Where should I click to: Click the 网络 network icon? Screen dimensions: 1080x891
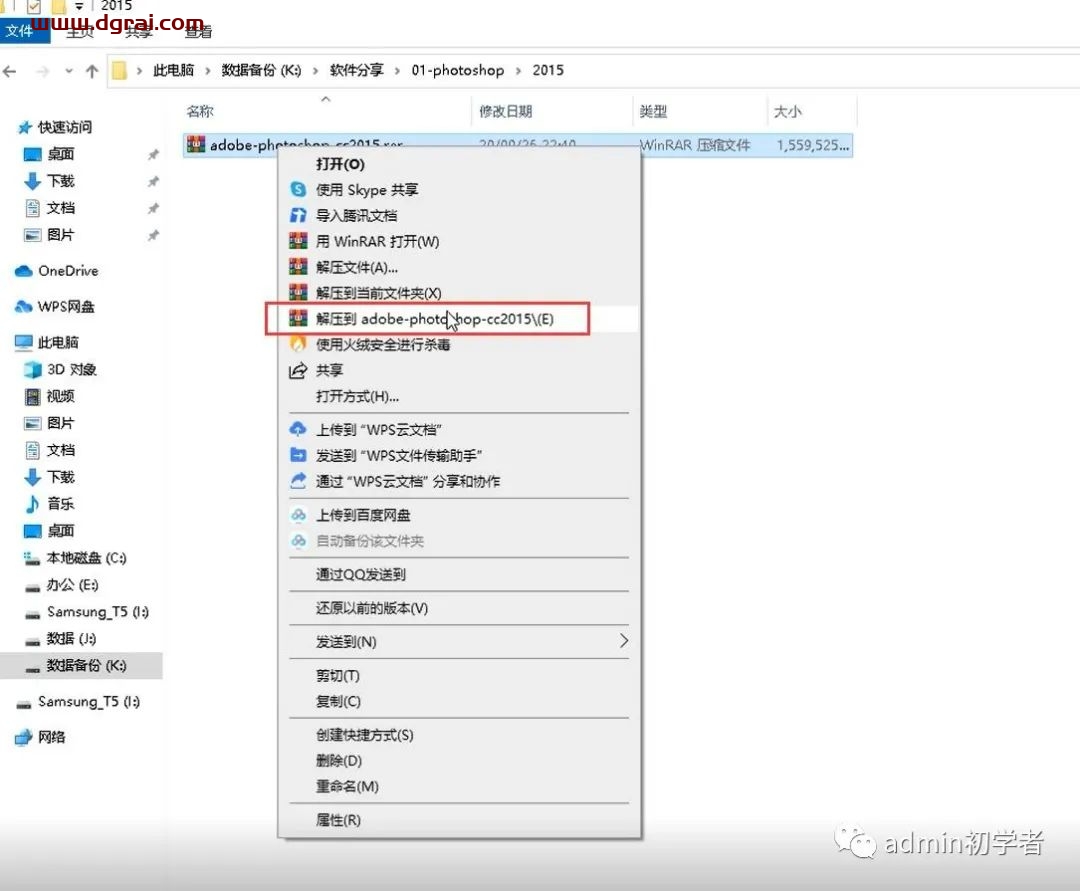pos(23,737)
